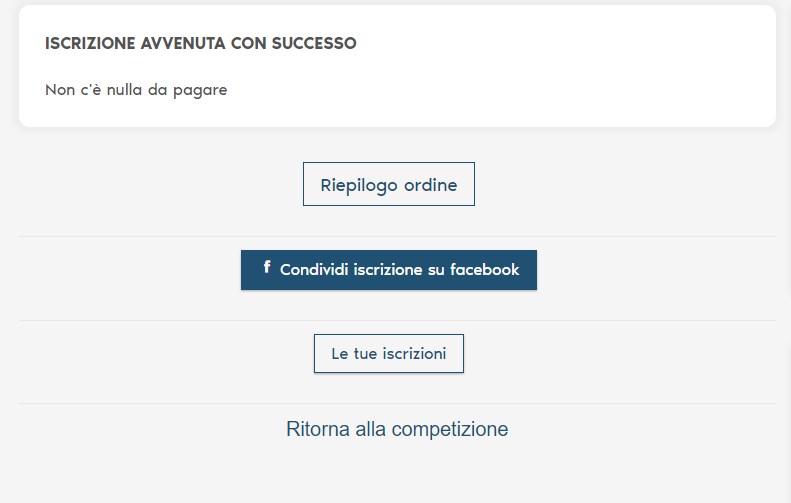Image resolution: width=791 pixels, height=503 pixels.
Task: Click the Facebook "f" logo icon
Action: click(267, 267)
